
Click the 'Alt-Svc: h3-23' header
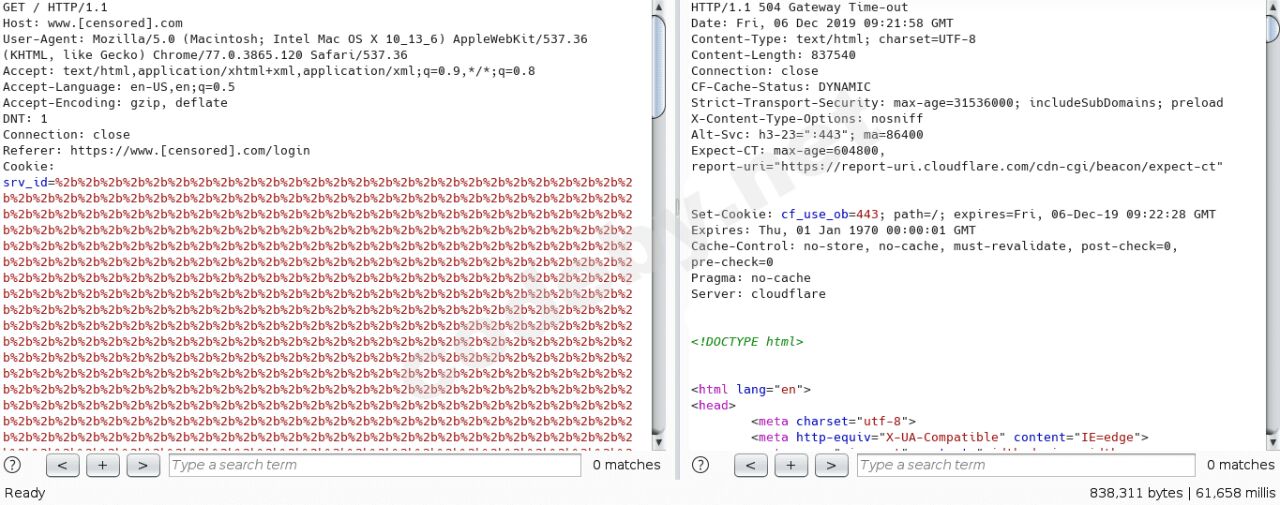(807, 135)
